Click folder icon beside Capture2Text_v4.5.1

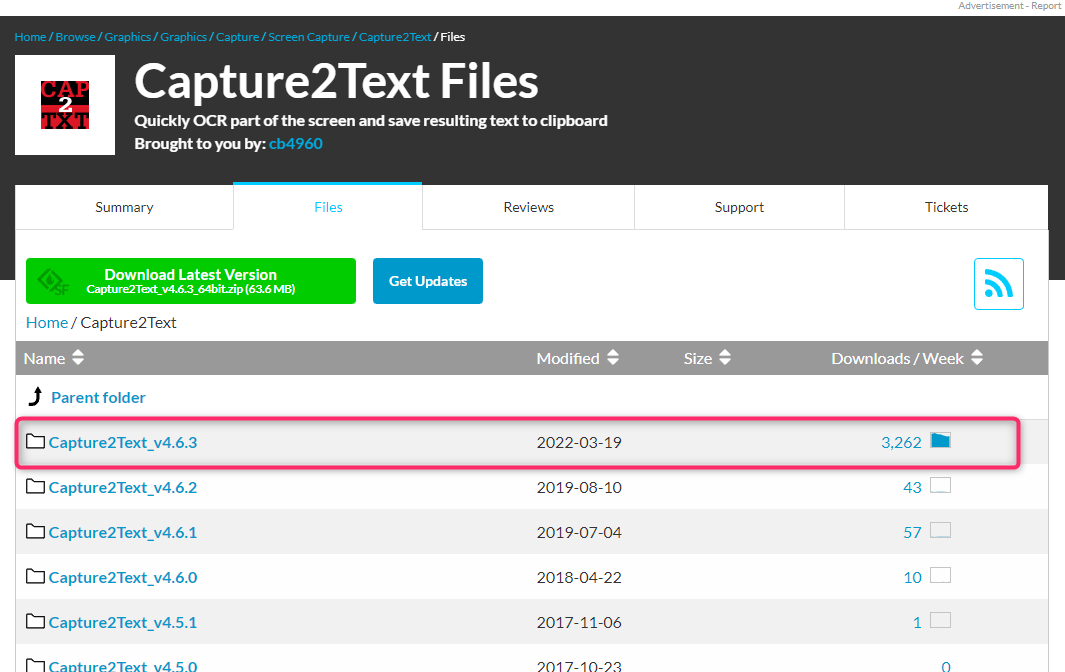(36, 622)
